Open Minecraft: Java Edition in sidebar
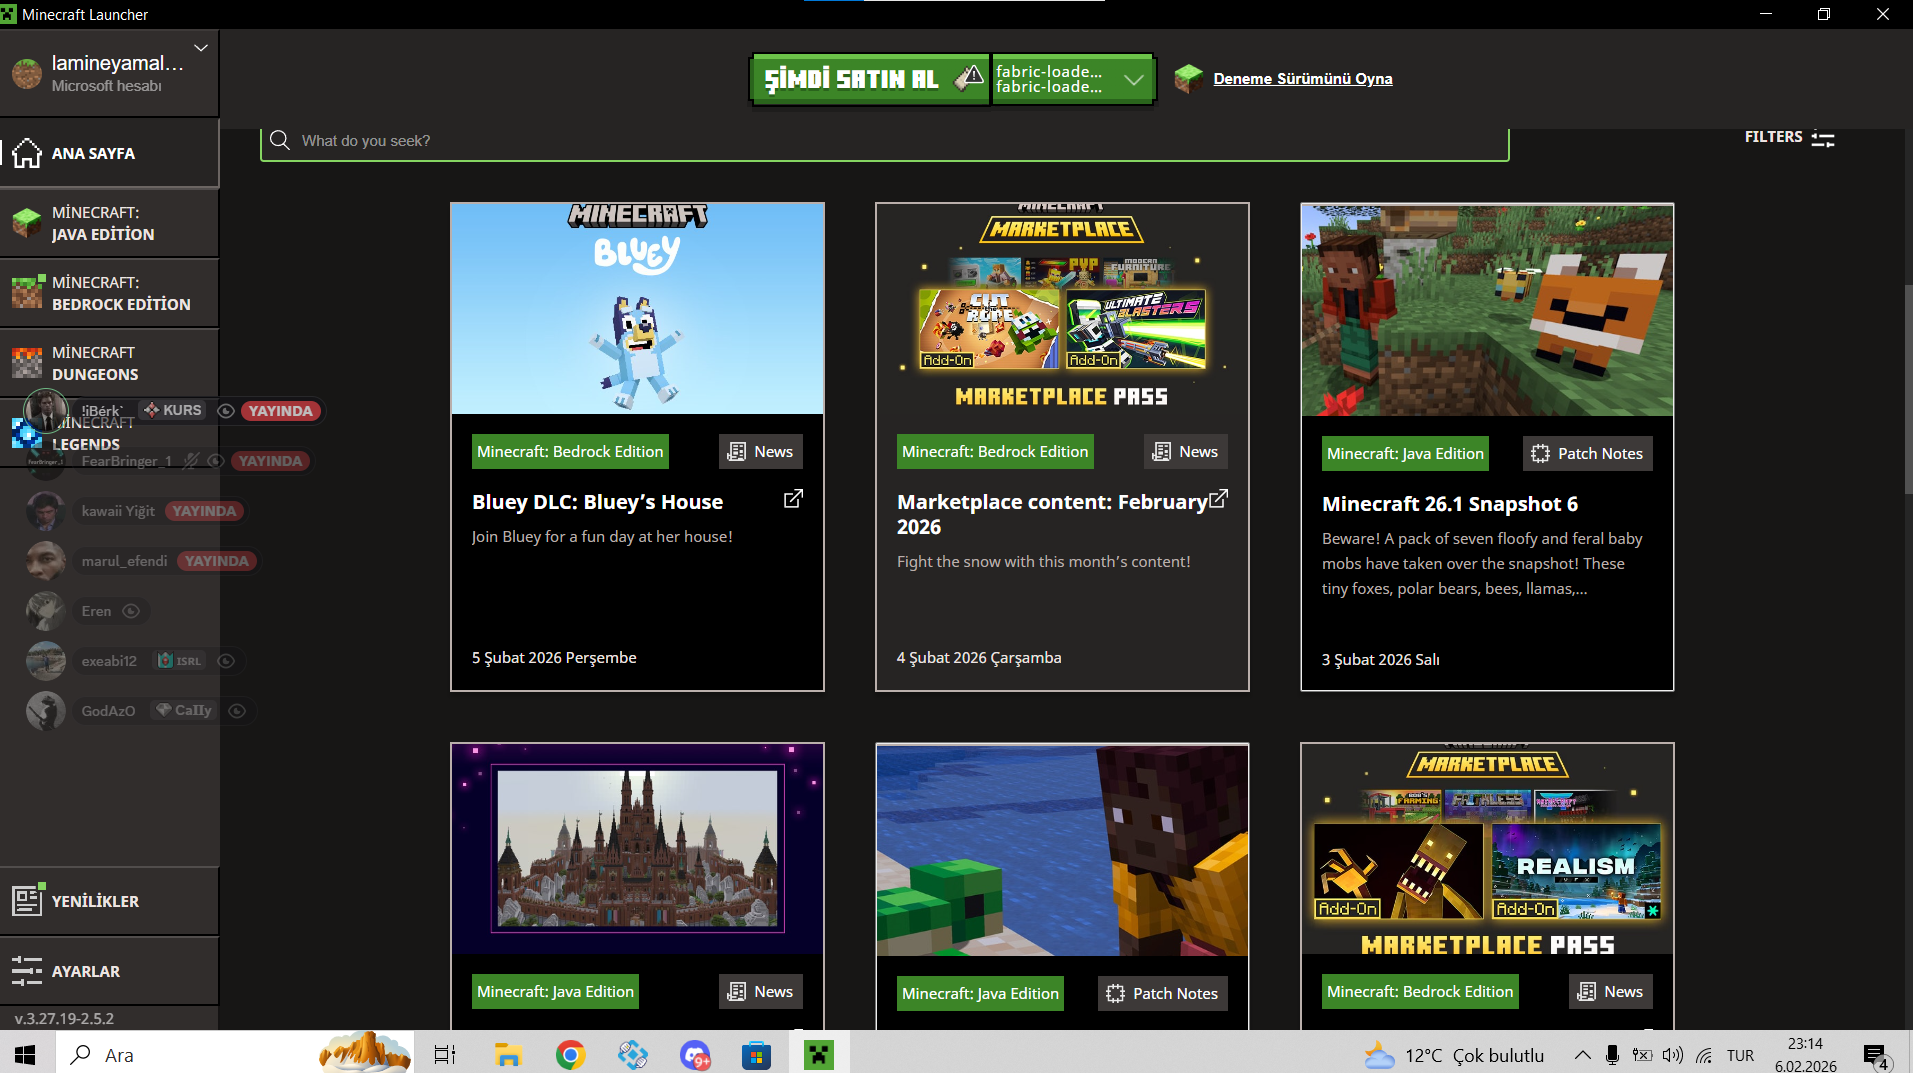This screenshot has width=1913, height=1073. 109,223
